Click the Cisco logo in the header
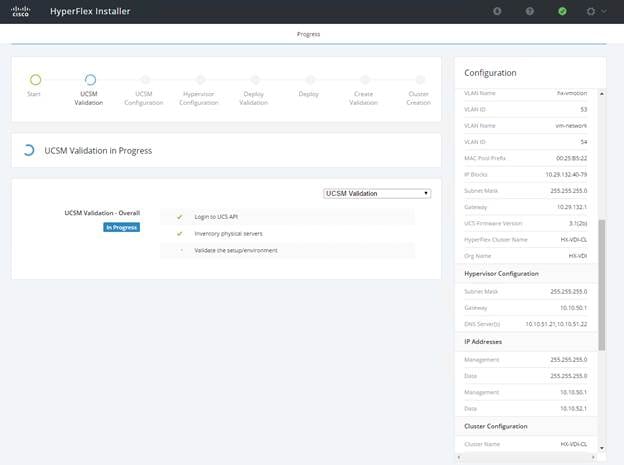Viewport: 624px width, 465px height. click(20, 11)
